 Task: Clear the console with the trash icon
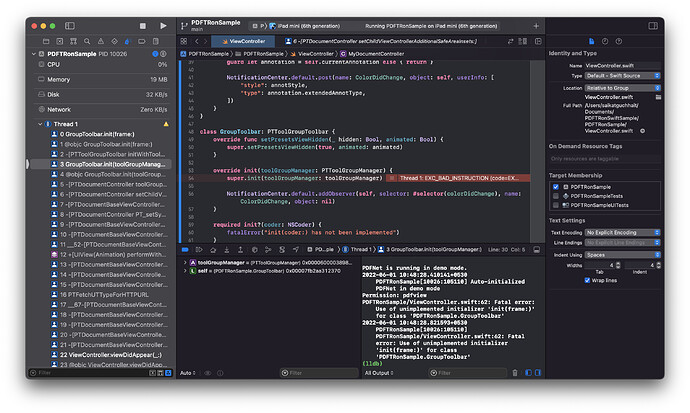click(x=515, y=373)
